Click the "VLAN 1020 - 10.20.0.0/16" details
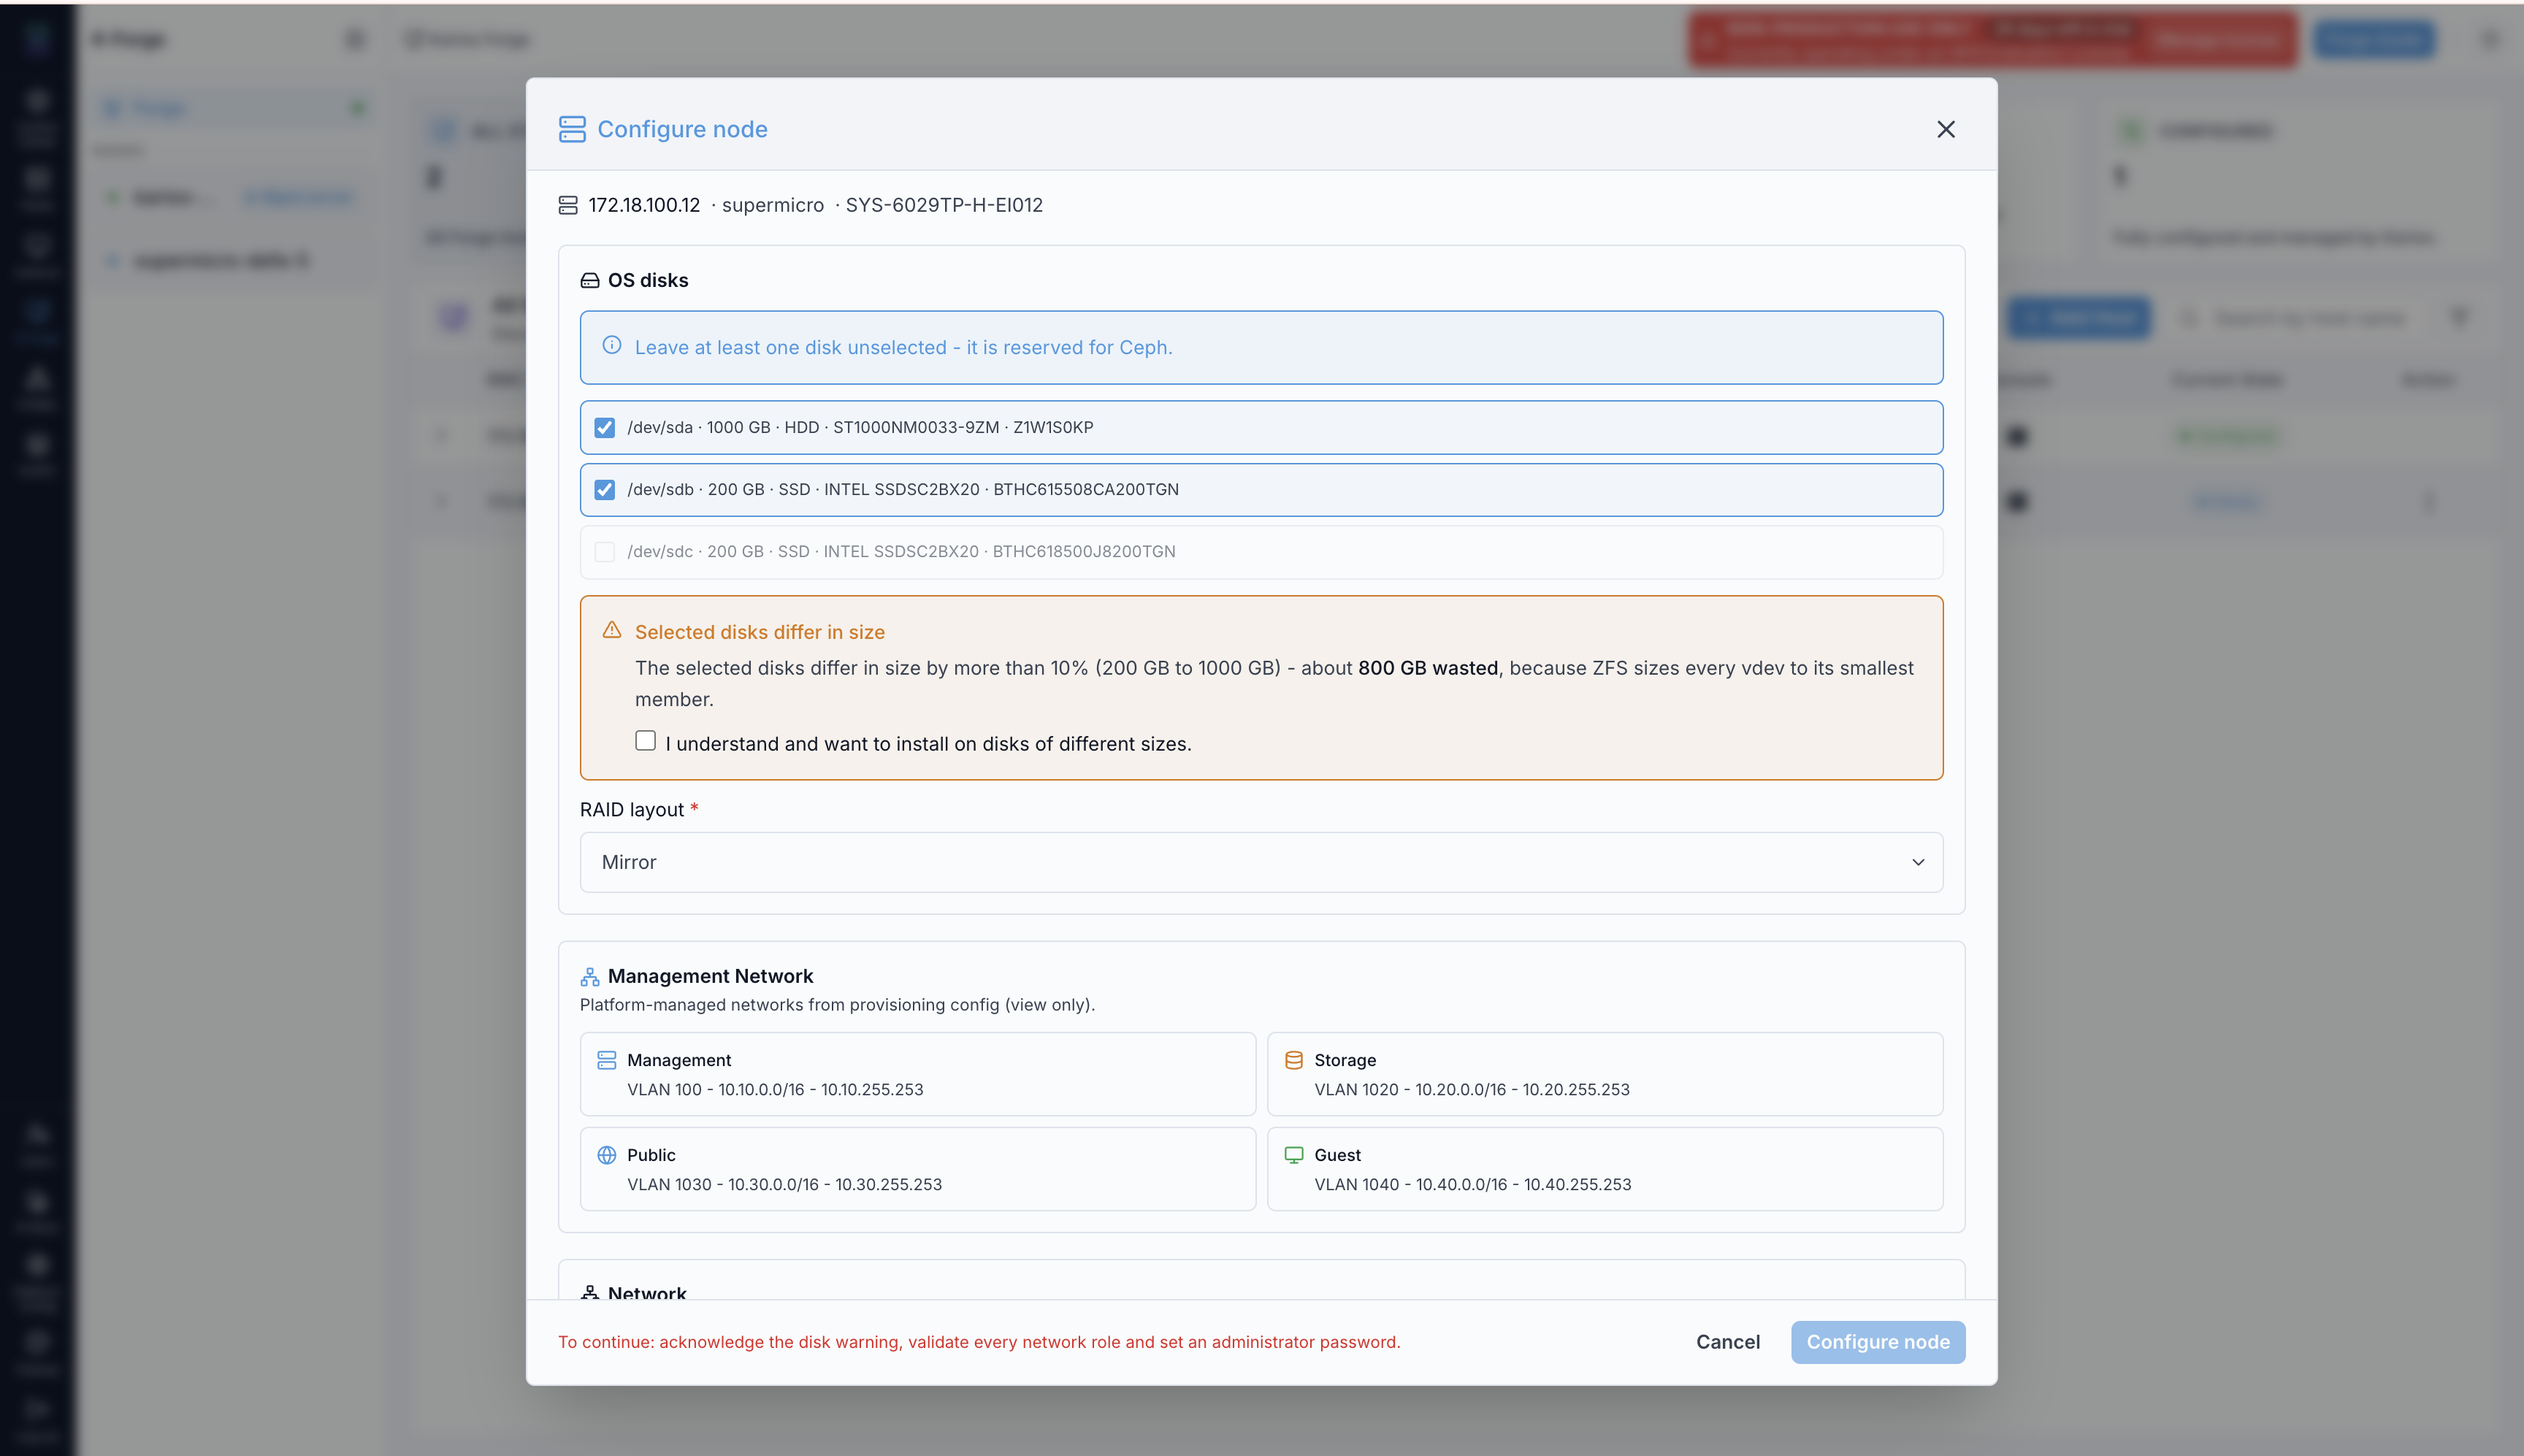 (x=1472, y=1090)
